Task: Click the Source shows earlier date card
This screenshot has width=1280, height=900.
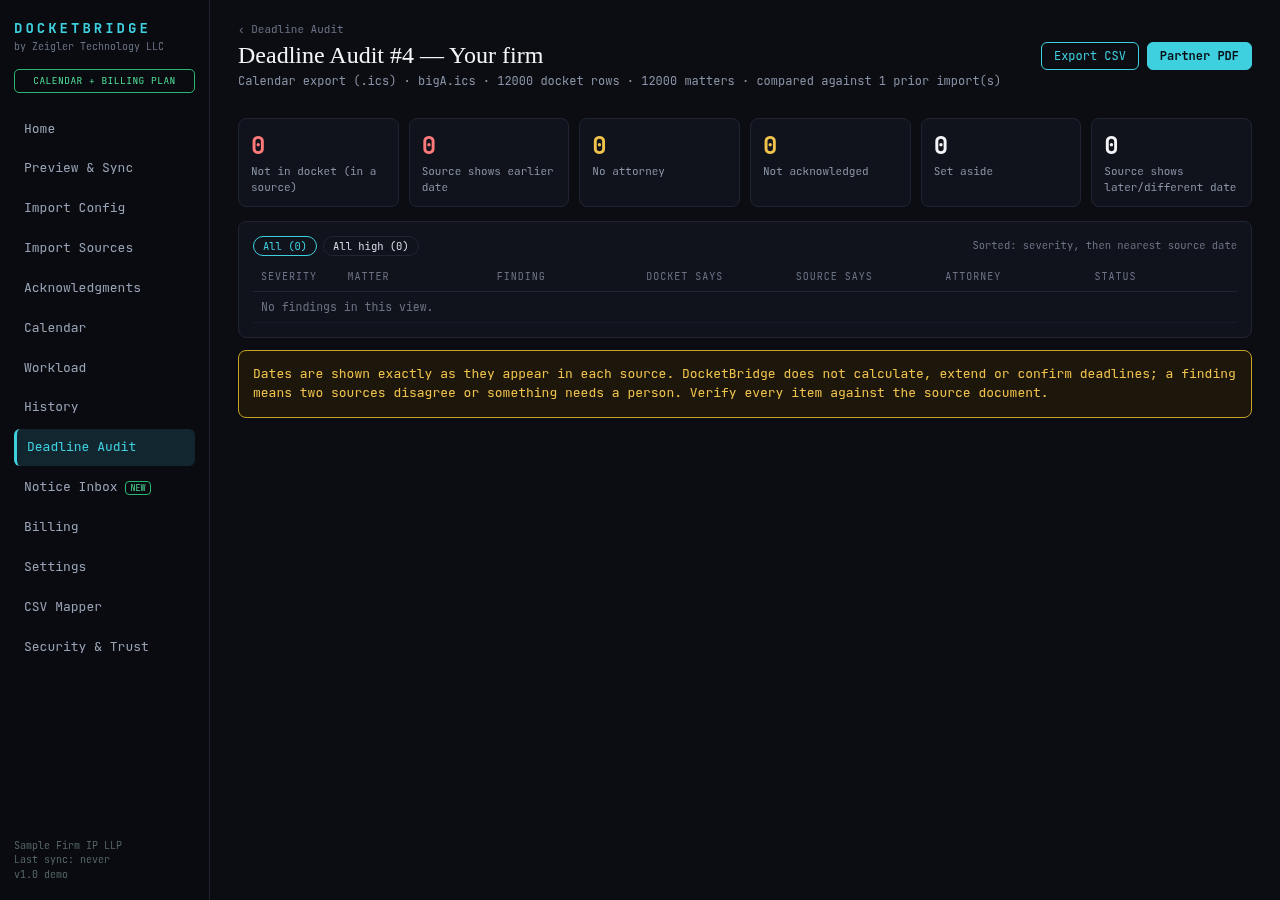Action: pos(489,163)
